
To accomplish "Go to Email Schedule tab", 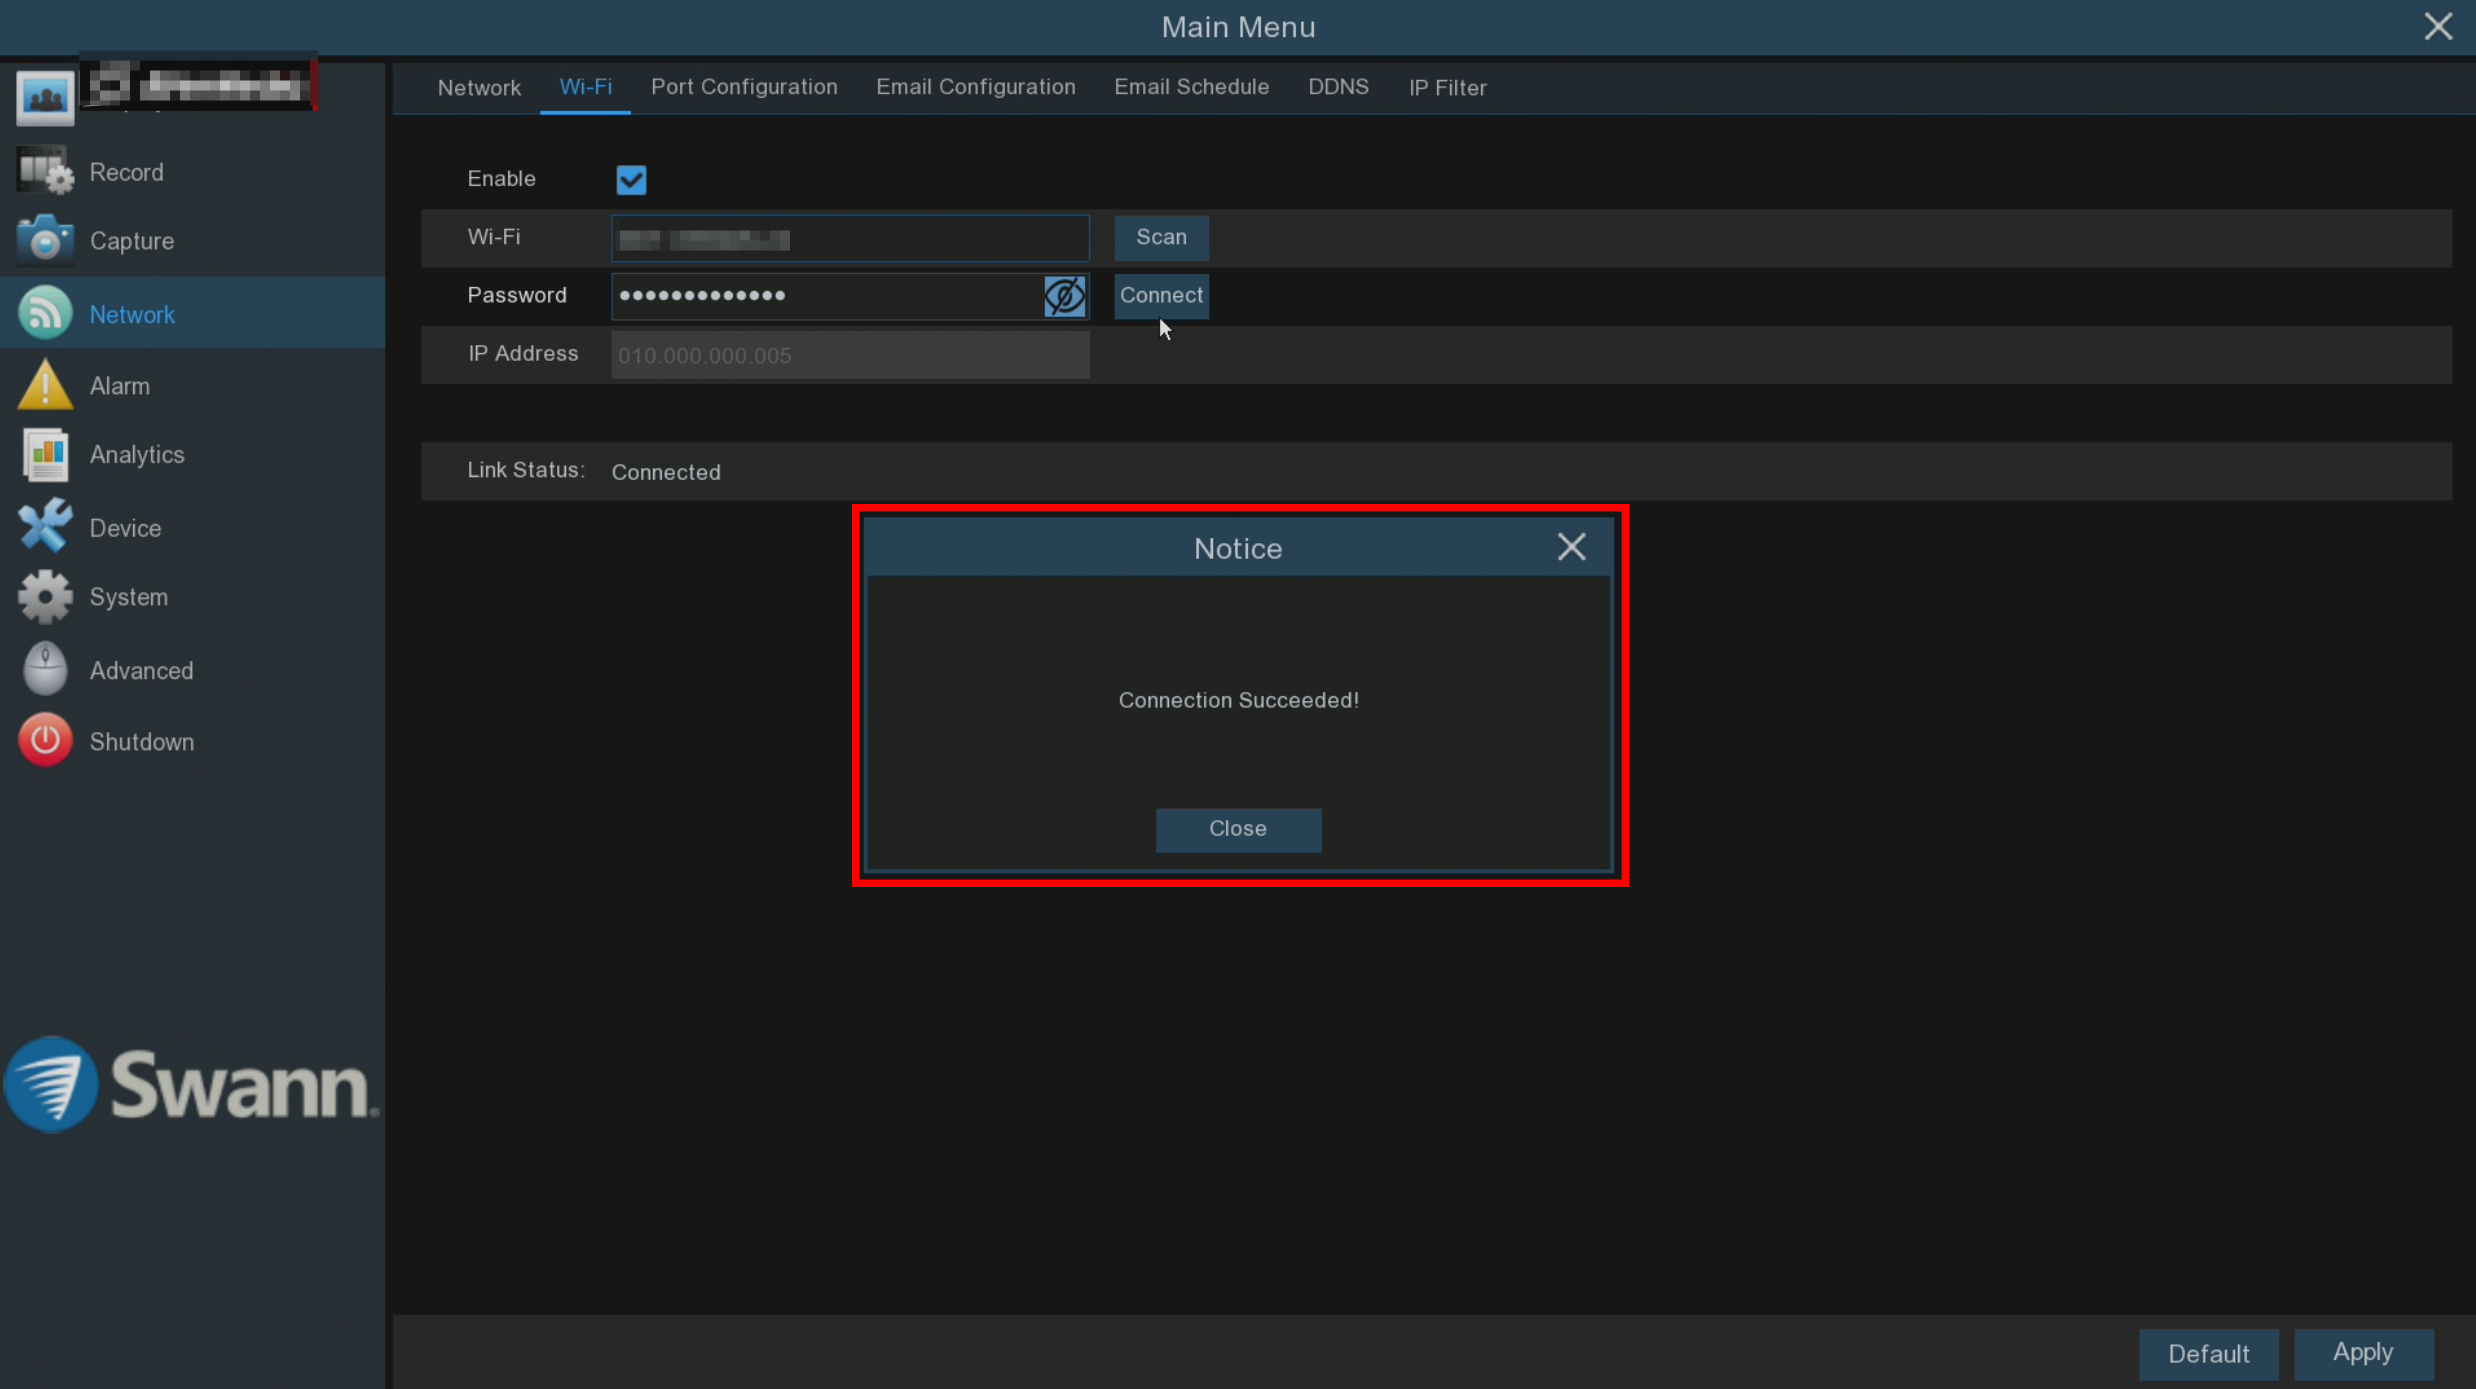I will pos(1191,87).
